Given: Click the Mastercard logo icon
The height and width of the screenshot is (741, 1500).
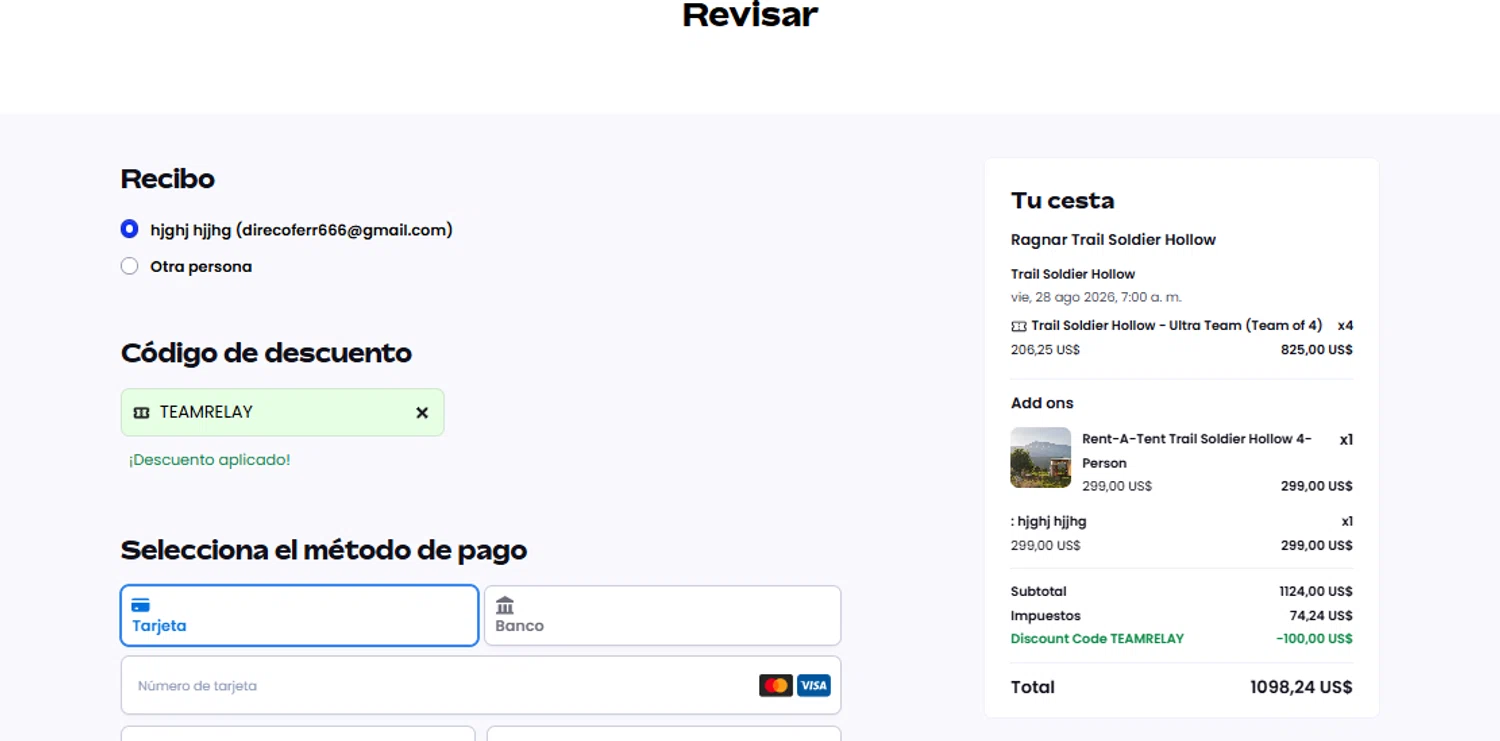Looking at the screenshot, I should (776, 685).
